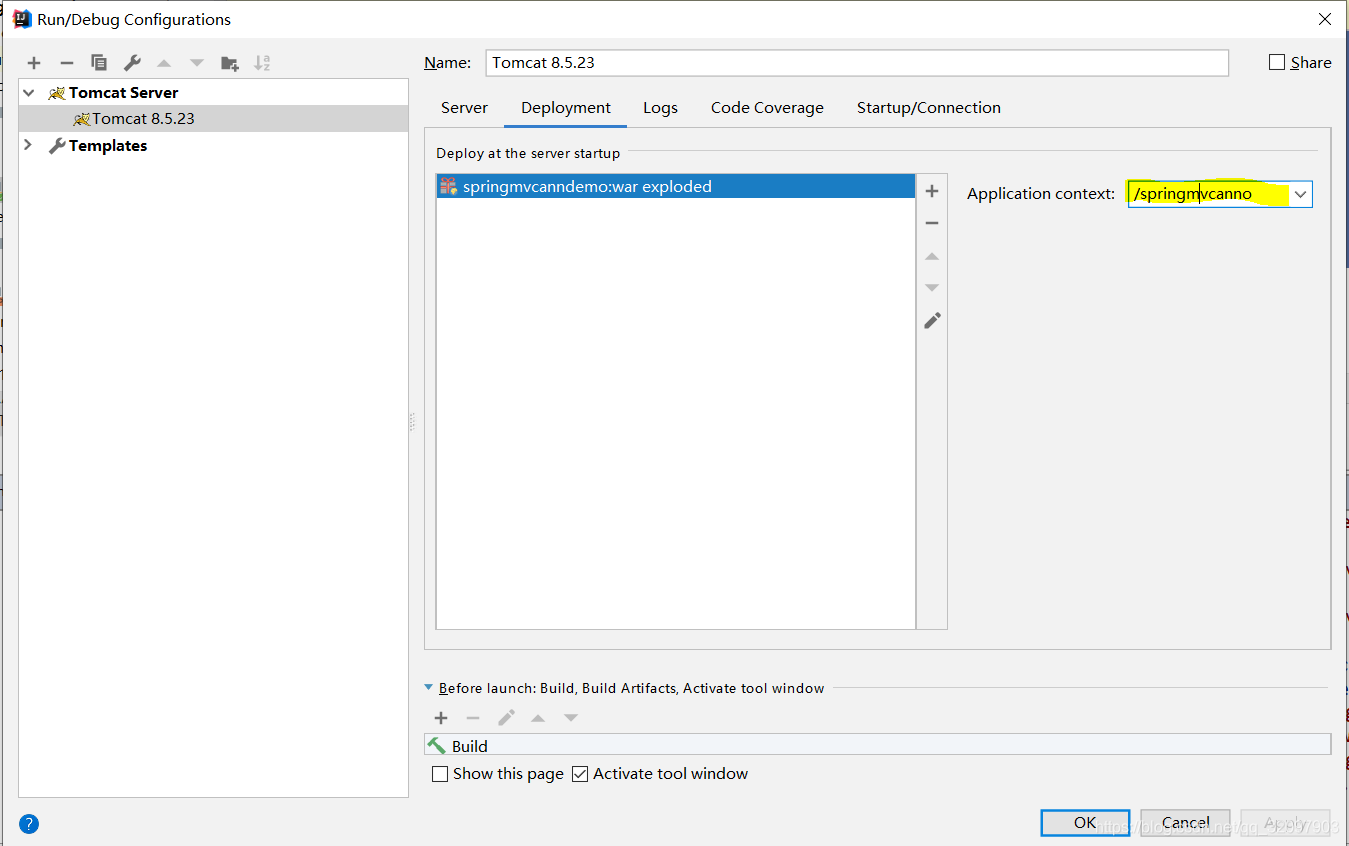This screenshot has width=1349, height=846.
Task: Sort configurations alphabetically
Action: point(262,63)
